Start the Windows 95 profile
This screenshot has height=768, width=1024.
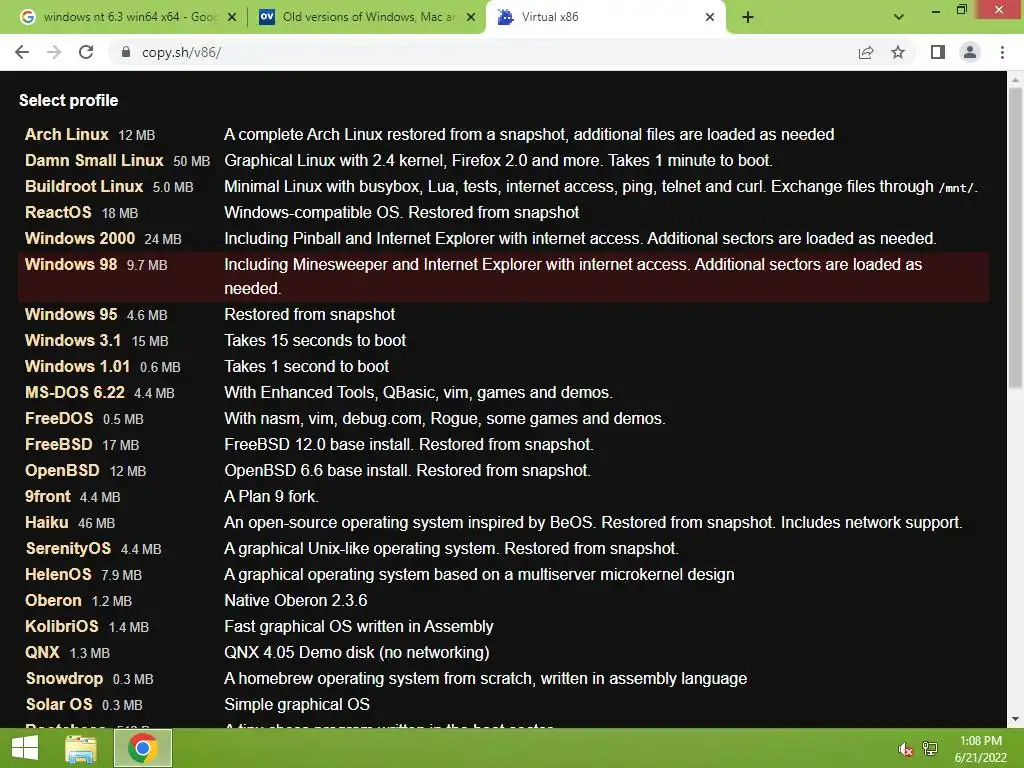click(71, 314)
